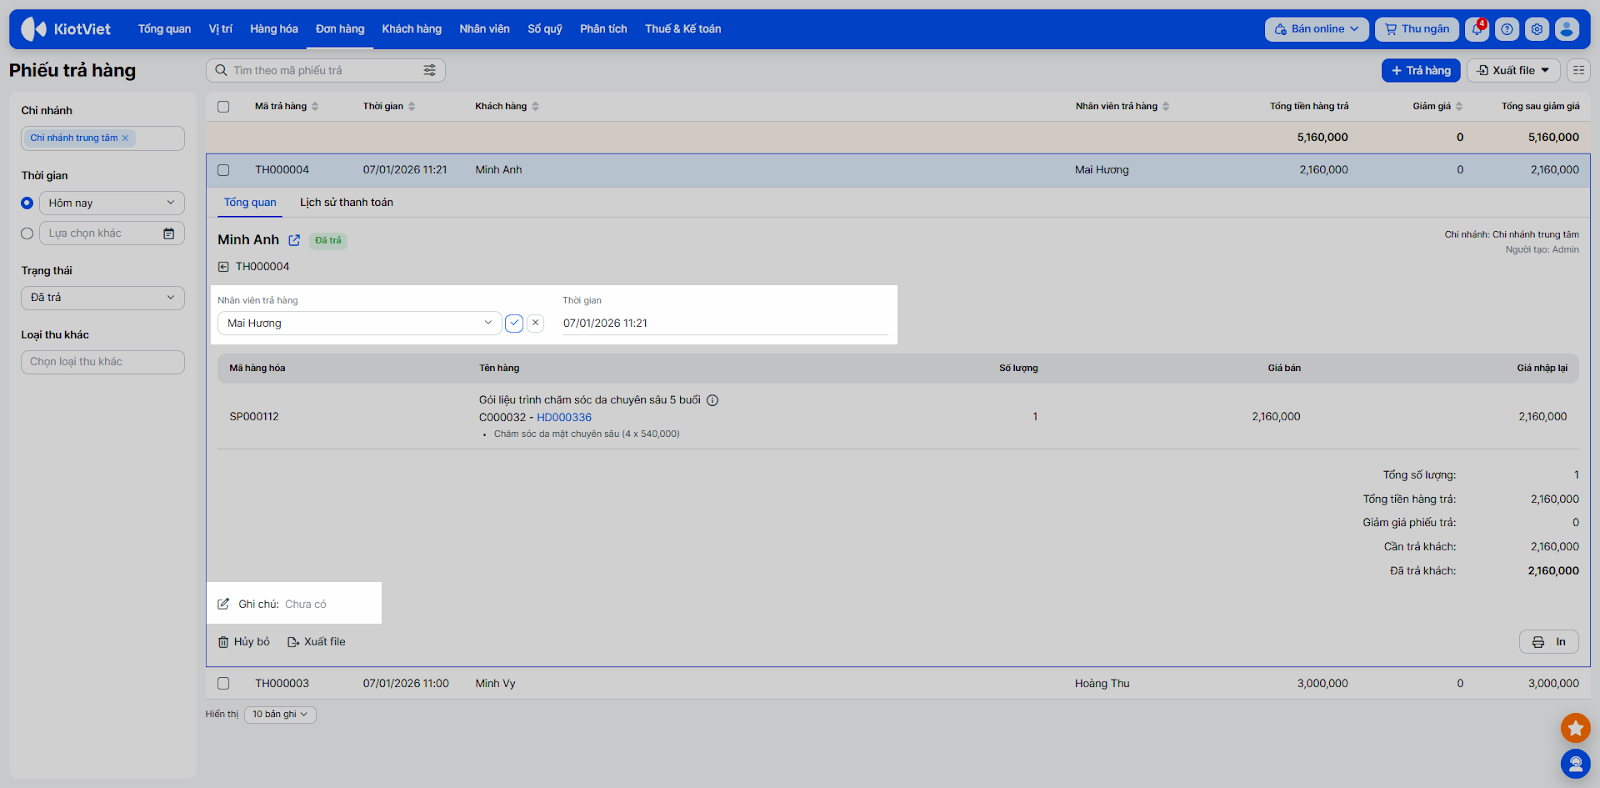This screenshot has width=1600, height=788.
Task: Click the Hủy bỏ button
Action: tap(244, 642)
